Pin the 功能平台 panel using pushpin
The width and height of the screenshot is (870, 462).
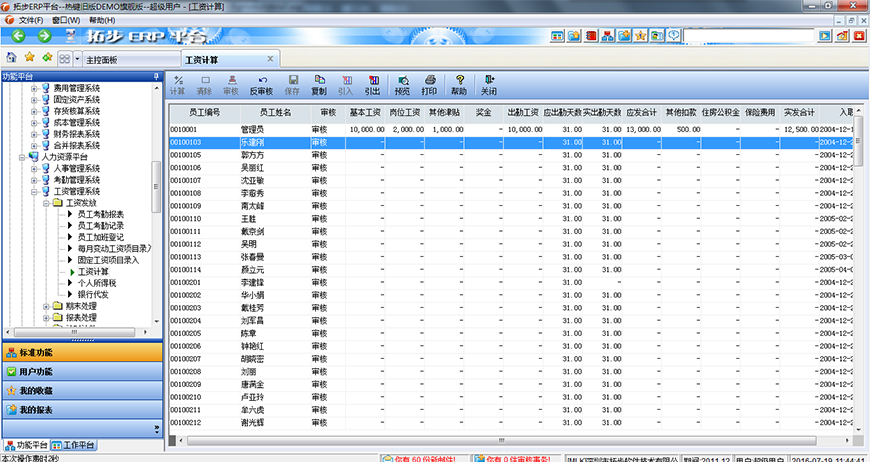point(154,76)
